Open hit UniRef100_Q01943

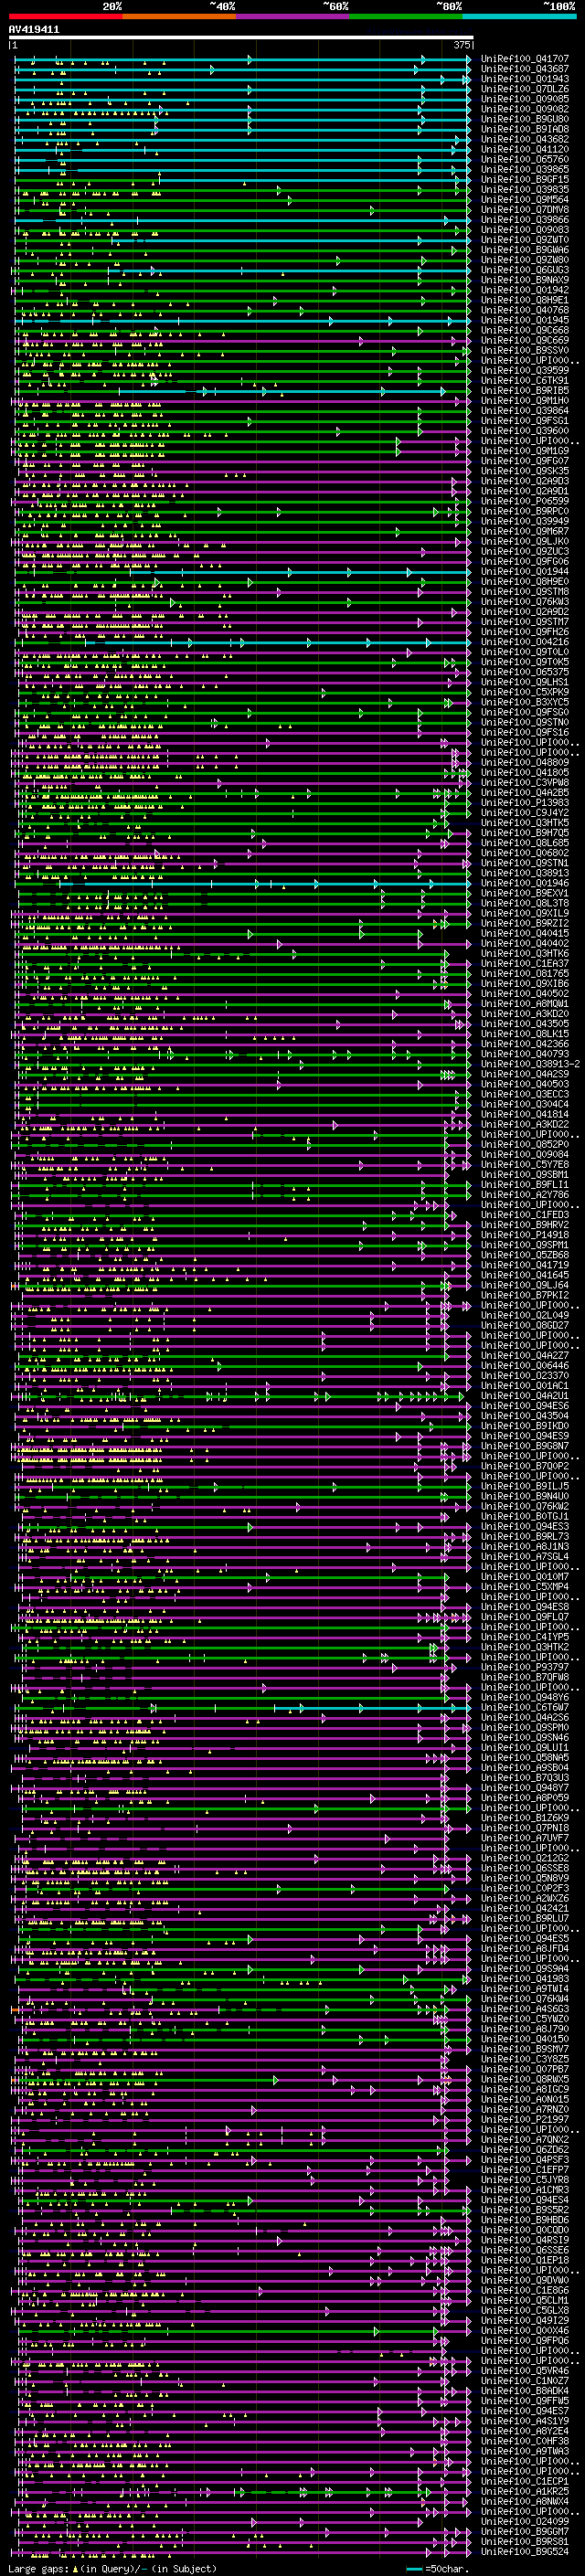pos(524,79)
